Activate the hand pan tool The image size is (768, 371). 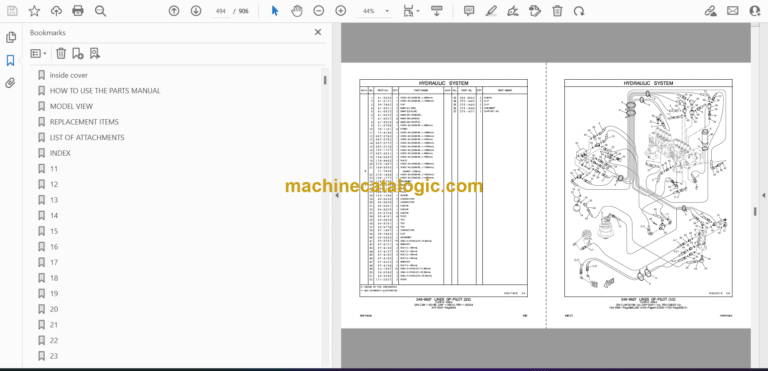pyautogui.click(x=297, y=11)
